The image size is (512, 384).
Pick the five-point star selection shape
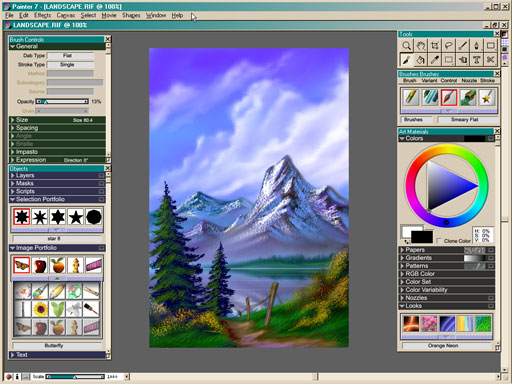(76, 217)
